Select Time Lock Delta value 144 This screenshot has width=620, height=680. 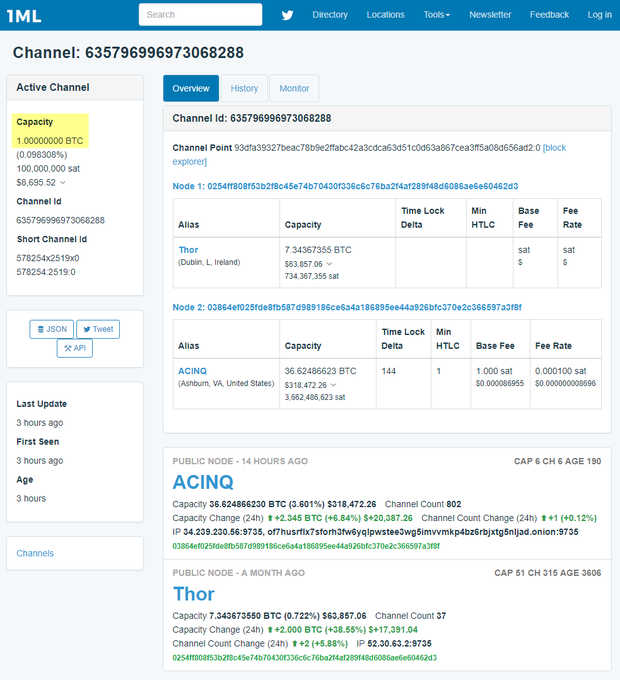pos(388,371)
